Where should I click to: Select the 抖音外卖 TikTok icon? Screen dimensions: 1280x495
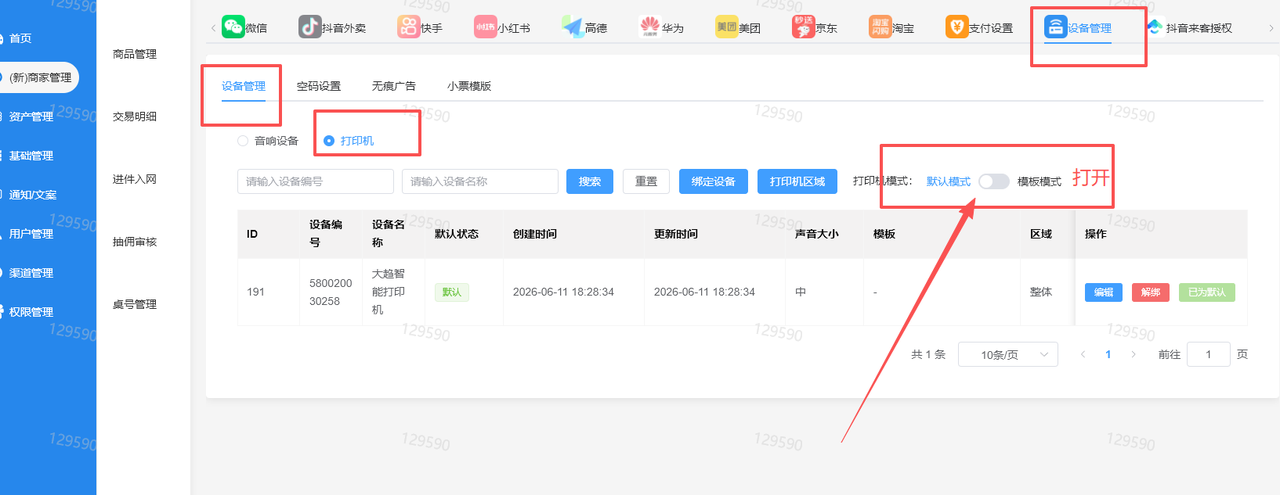click(x=310, y=27)
